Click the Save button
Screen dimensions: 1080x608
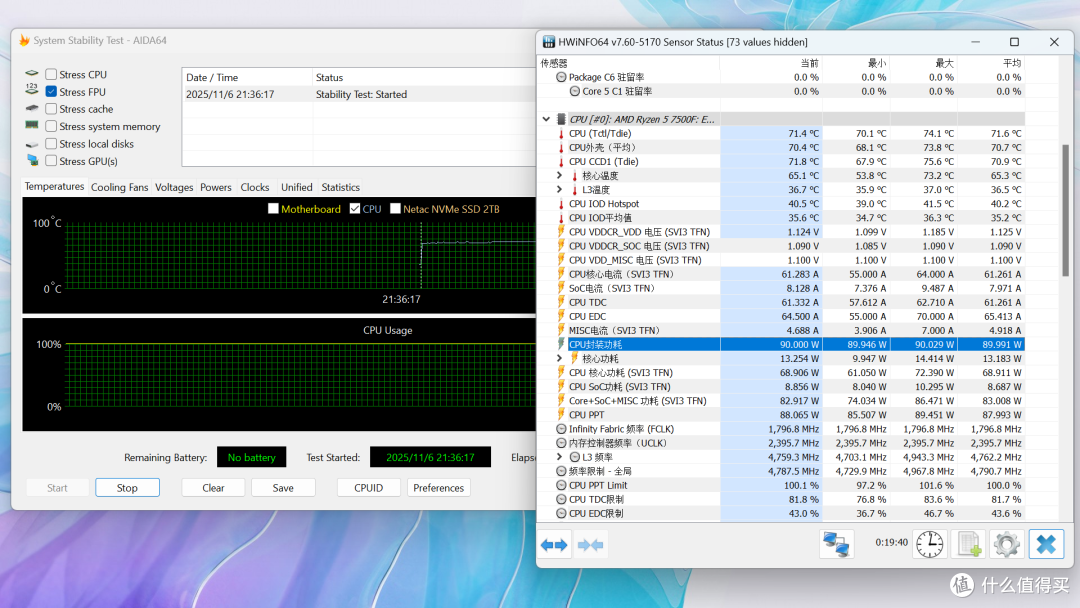283,488
